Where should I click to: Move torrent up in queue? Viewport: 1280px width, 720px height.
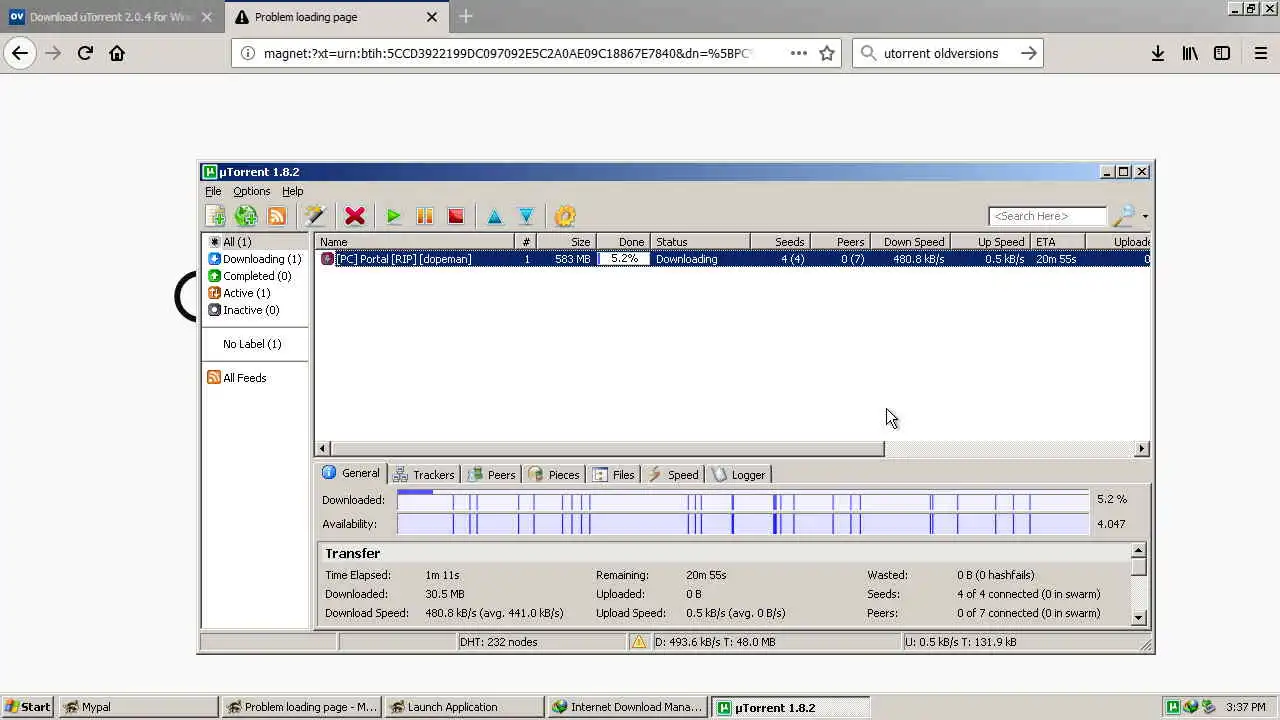click(494, 216)
